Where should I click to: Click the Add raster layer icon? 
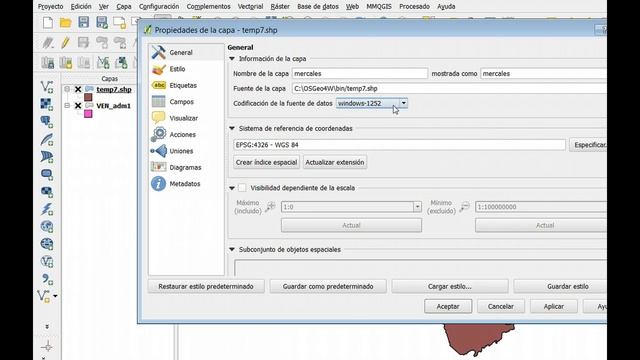pyautogui.click(x=47, y=104)
